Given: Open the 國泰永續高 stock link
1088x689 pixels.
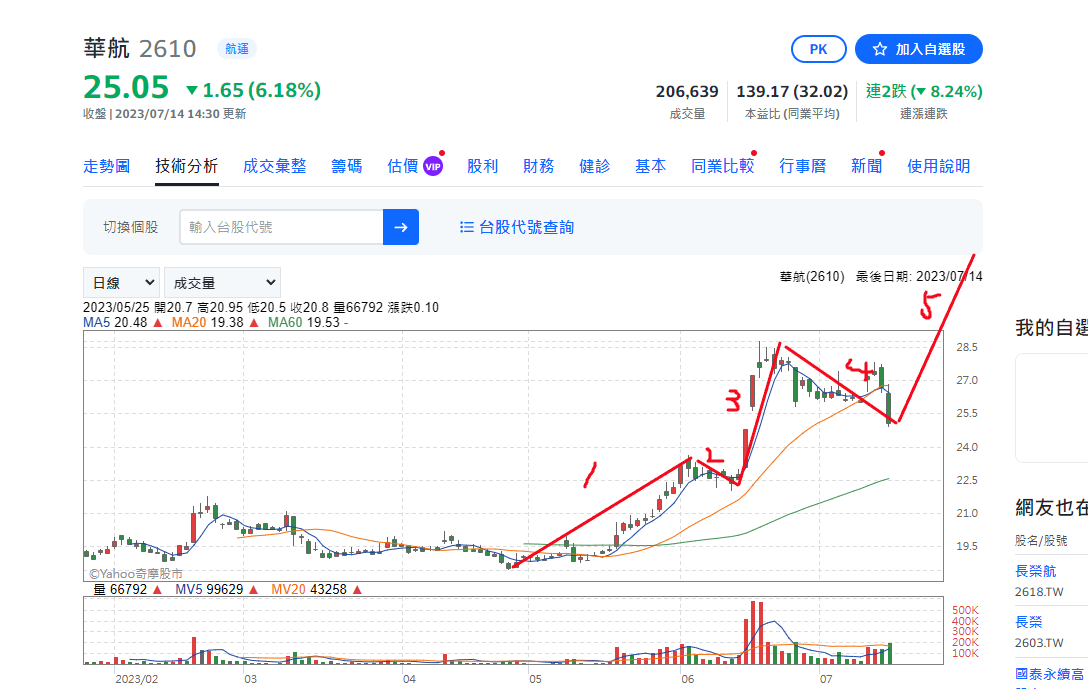Looking at the screenshot, I should [1049, 674].
